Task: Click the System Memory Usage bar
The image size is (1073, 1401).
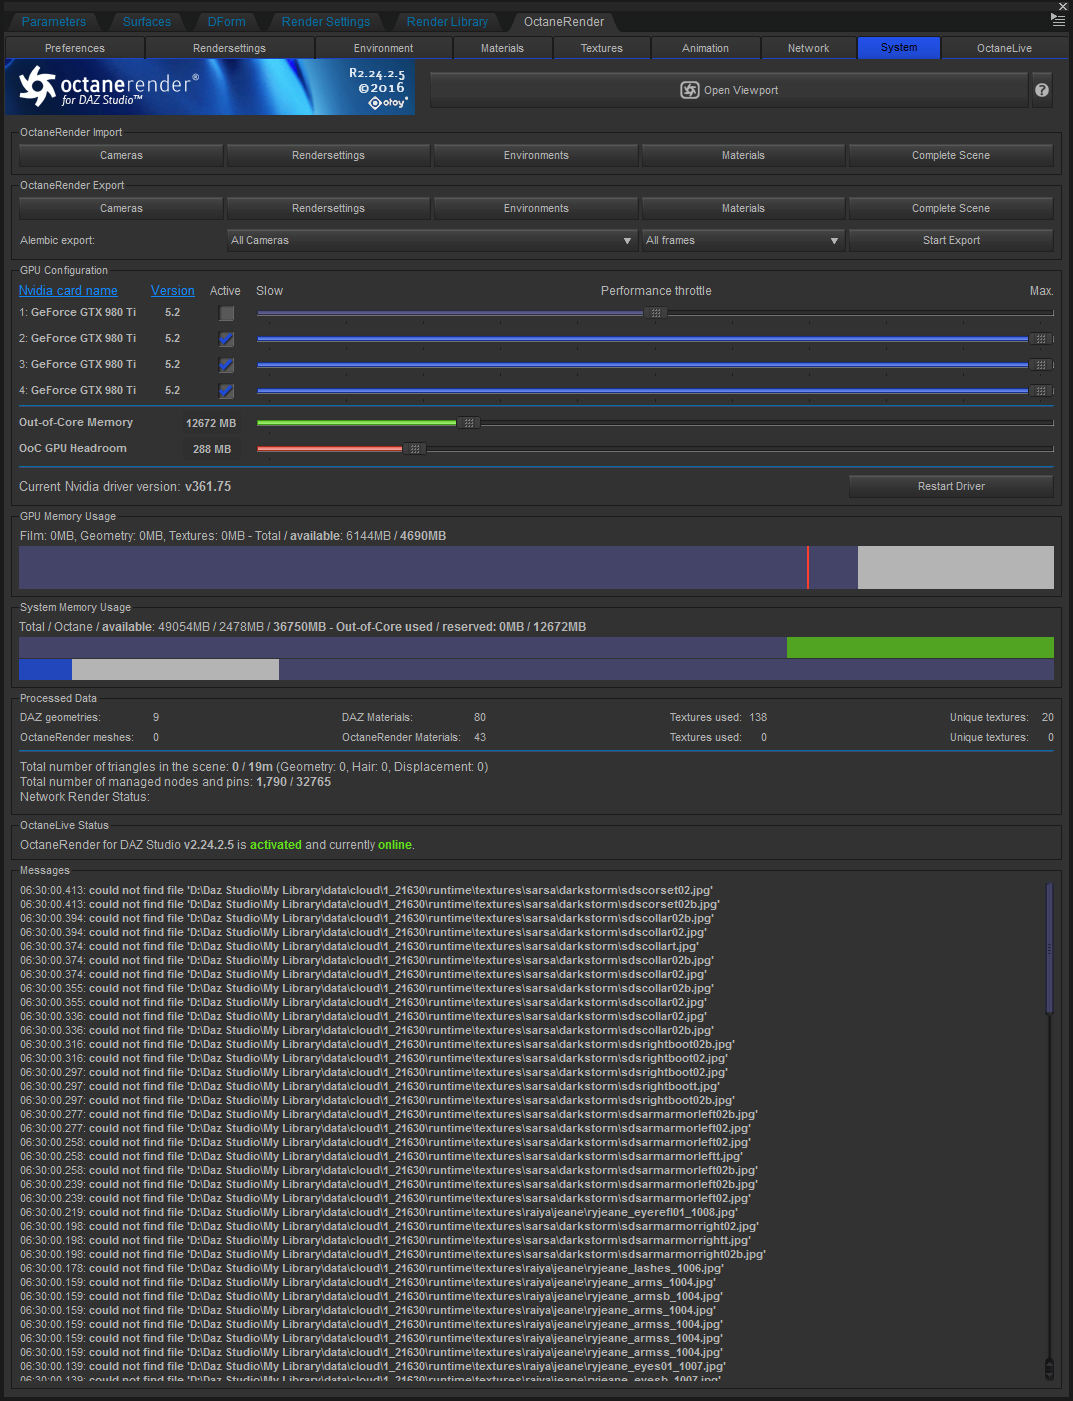Action: tap(536, 659)
